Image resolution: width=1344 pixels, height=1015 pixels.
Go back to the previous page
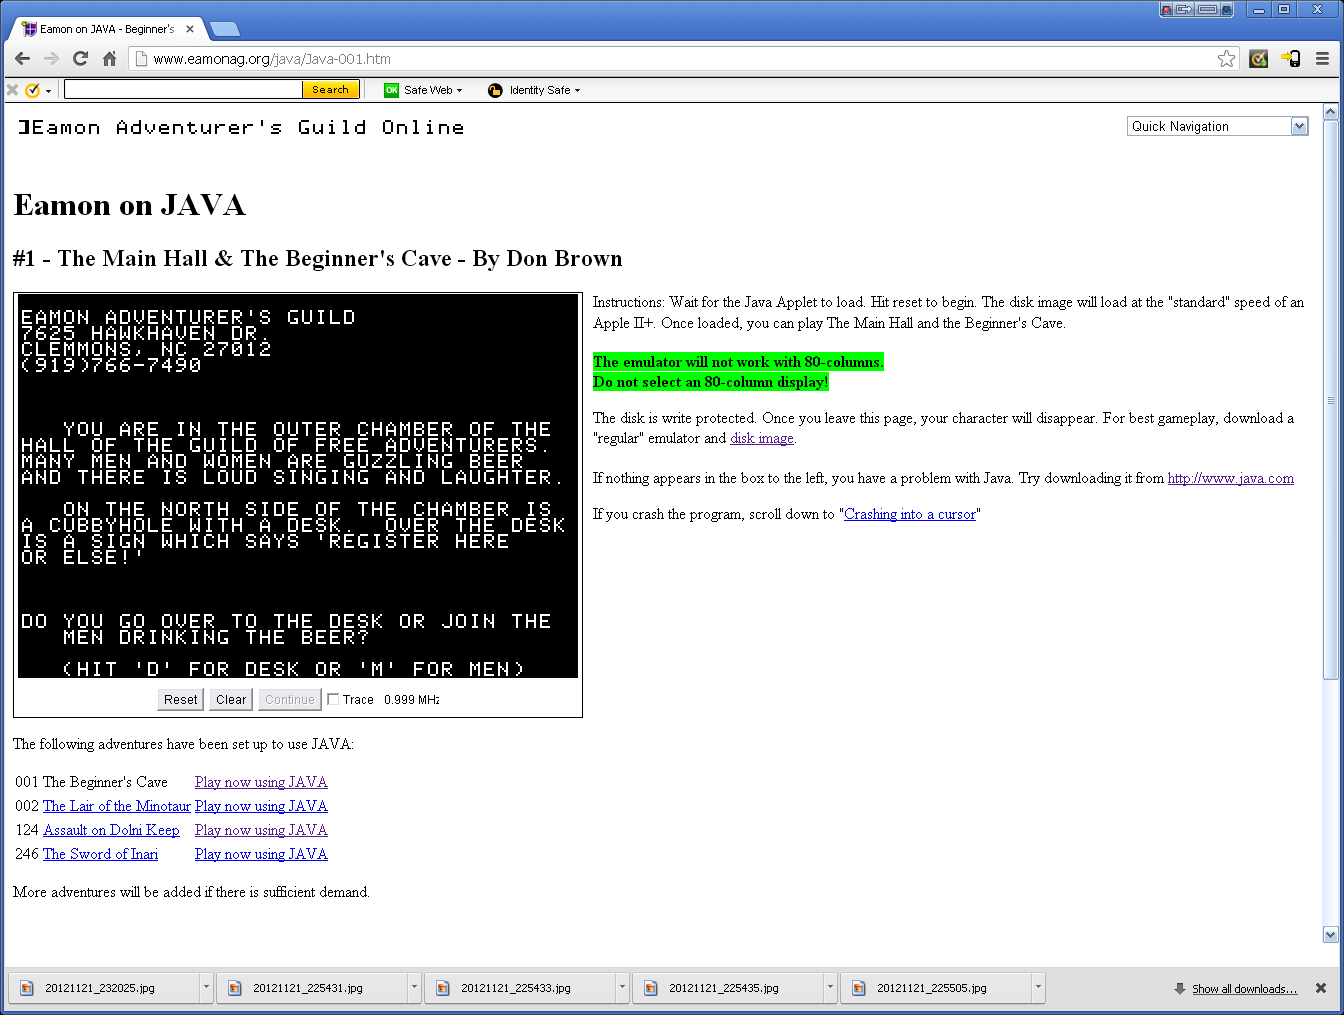tap(23, 59)
